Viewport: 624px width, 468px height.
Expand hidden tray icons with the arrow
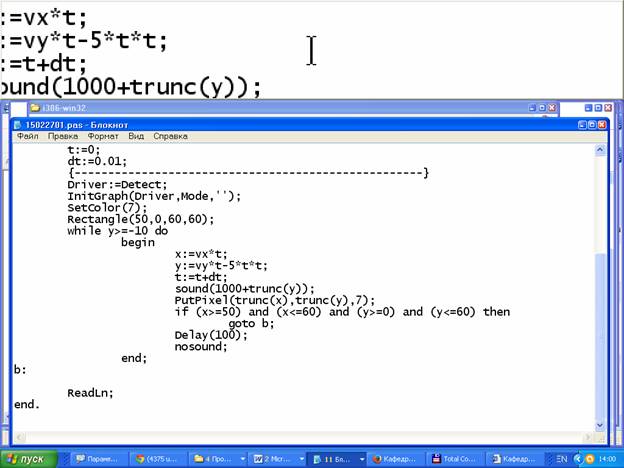(577, 459)
